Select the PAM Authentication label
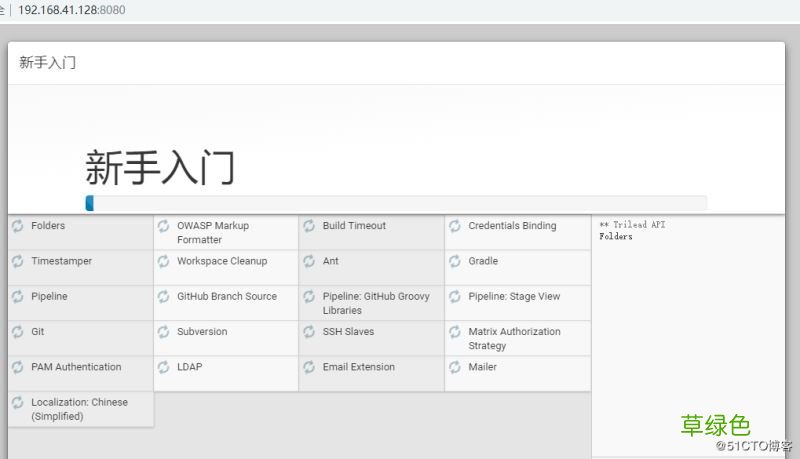 (76, 367)
